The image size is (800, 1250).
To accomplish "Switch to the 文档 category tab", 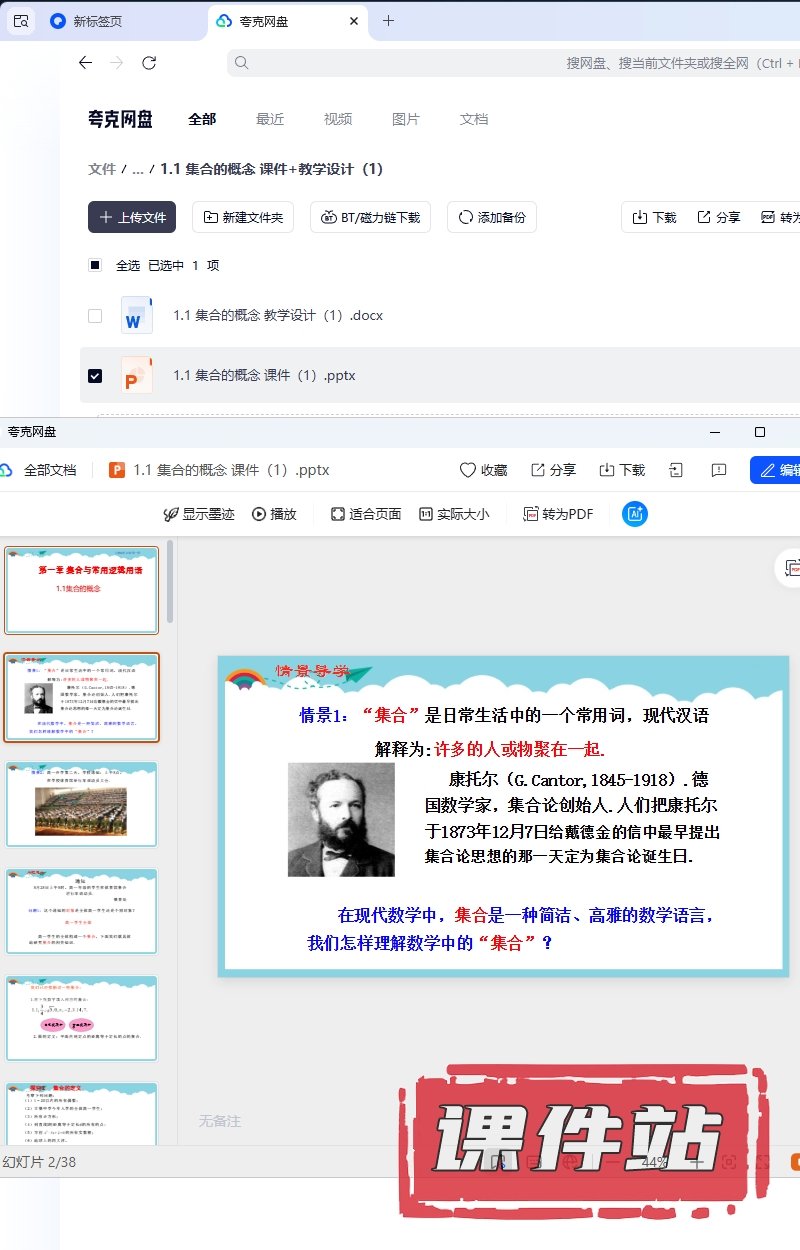I will click(473, 119).
